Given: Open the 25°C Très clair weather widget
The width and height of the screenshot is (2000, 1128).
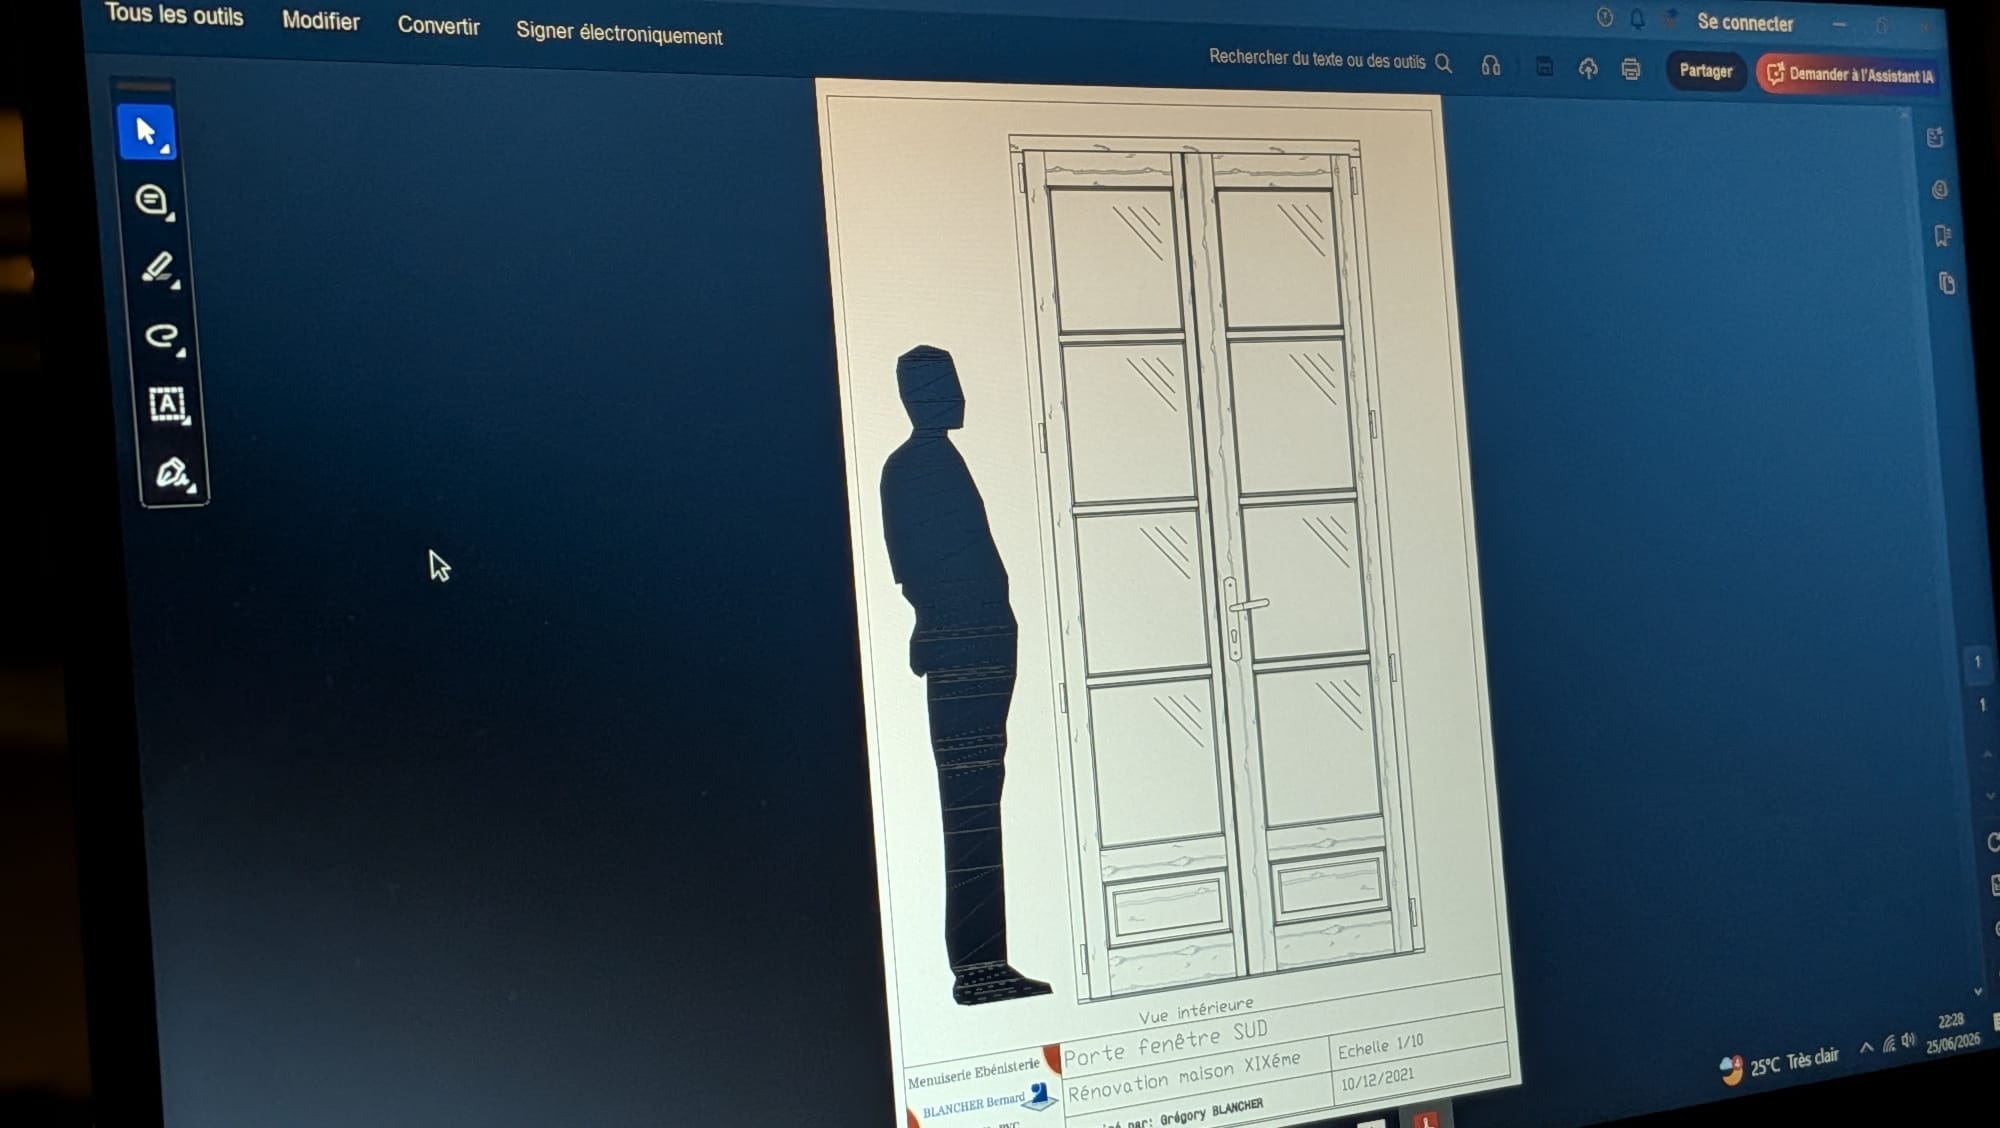Looking at the screenshot, I should pyautogui.click(x=1780, y=1065).
